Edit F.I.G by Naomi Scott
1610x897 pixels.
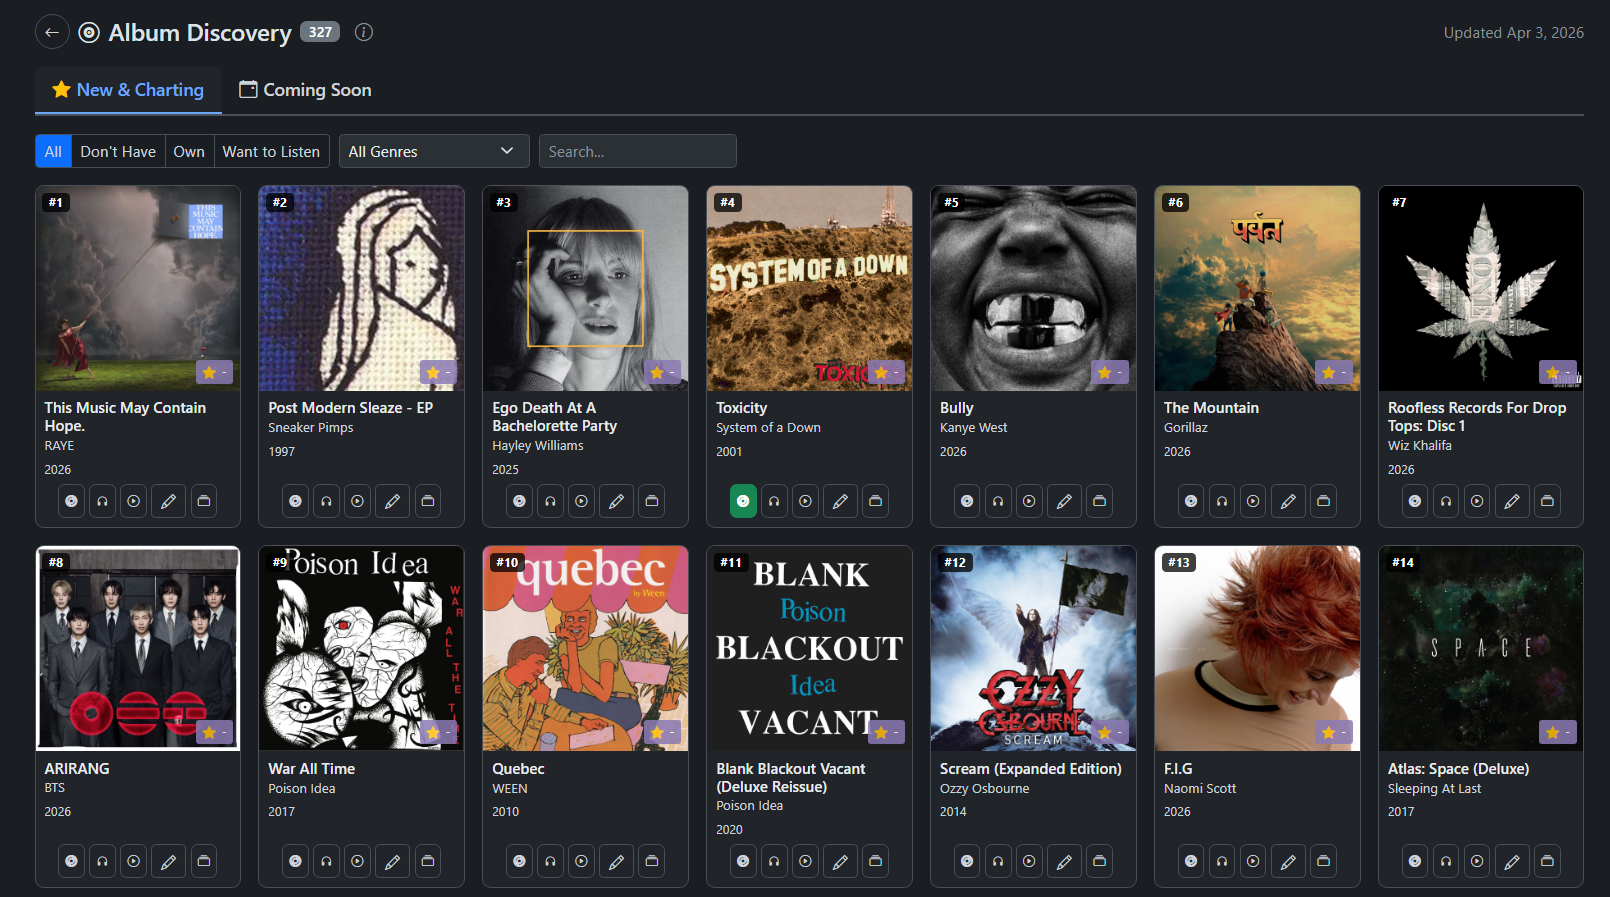tap(1289, 861)
